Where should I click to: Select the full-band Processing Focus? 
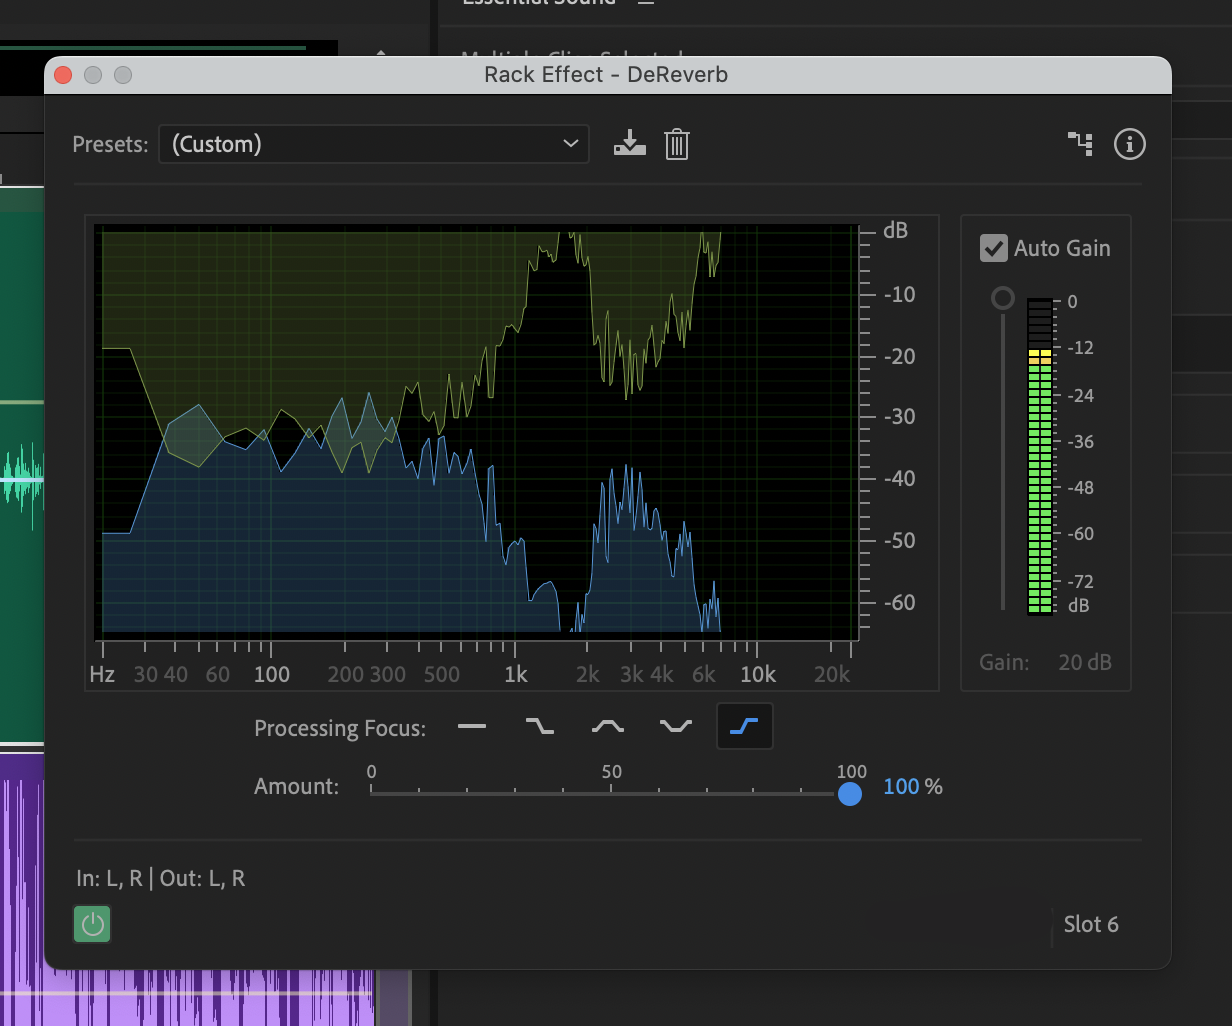click(x=472, y=726)
